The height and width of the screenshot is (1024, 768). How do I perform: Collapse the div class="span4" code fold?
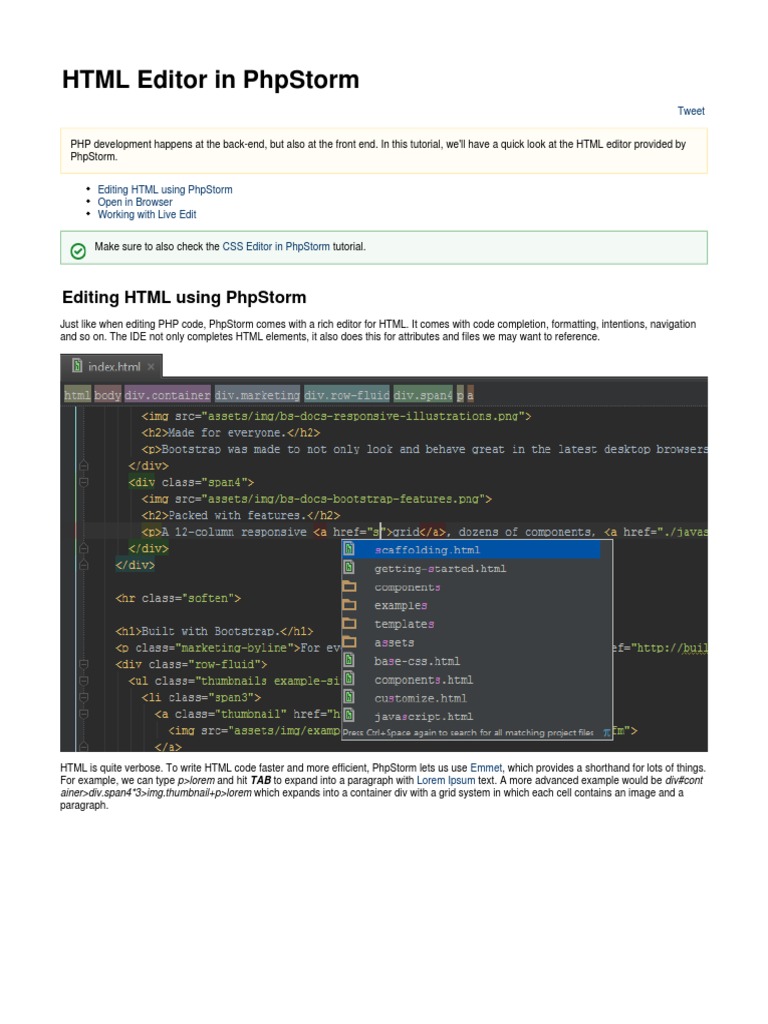pos(84,482)
